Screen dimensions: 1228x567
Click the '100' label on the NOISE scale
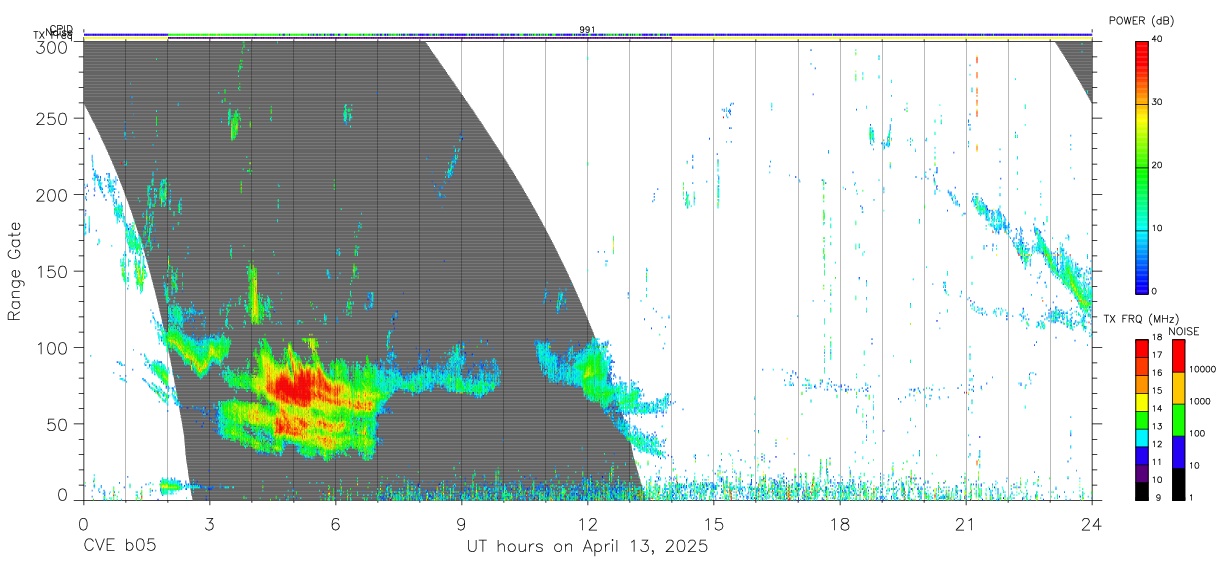1199,433
